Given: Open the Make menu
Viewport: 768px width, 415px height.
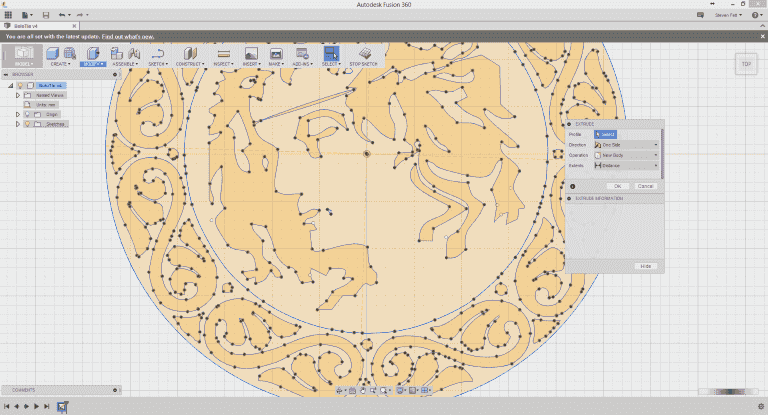Looking at the screenshot, I should point(276,64).
